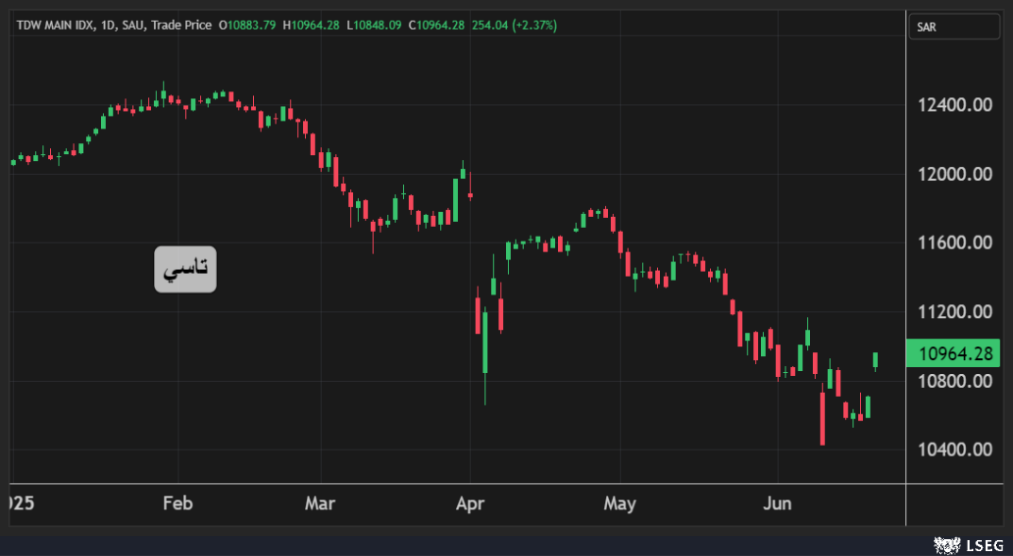The height and width of the screenshot is (556, 1013).
Task: Click the green 10964.28 current price tag
Action: [953, 353]
